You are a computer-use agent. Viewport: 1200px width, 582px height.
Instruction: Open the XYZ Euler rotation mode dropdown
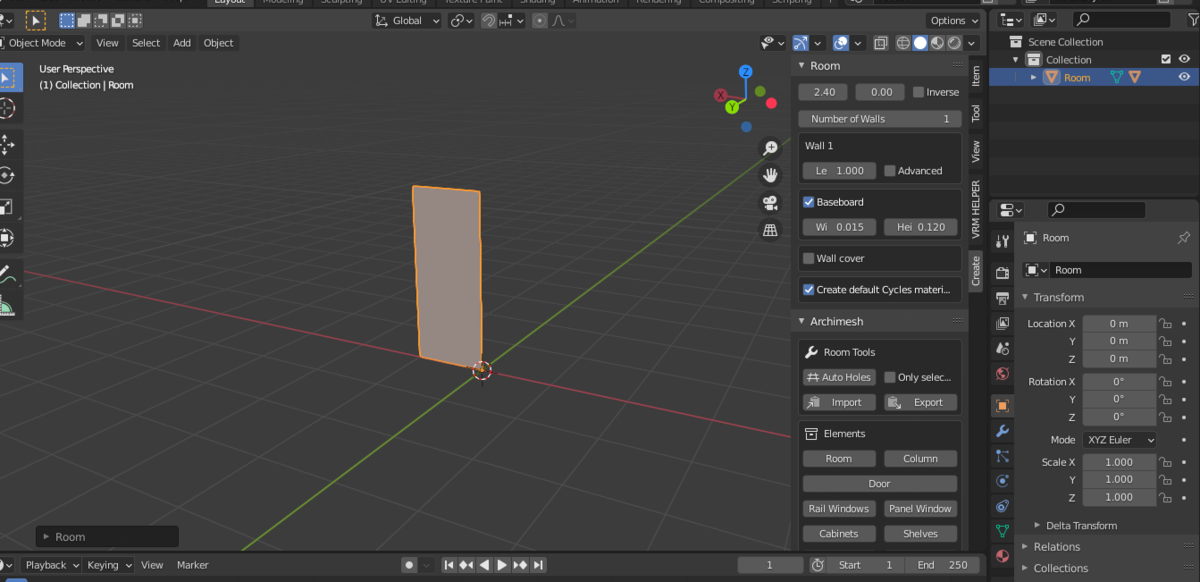click(x=1118, y=440)
